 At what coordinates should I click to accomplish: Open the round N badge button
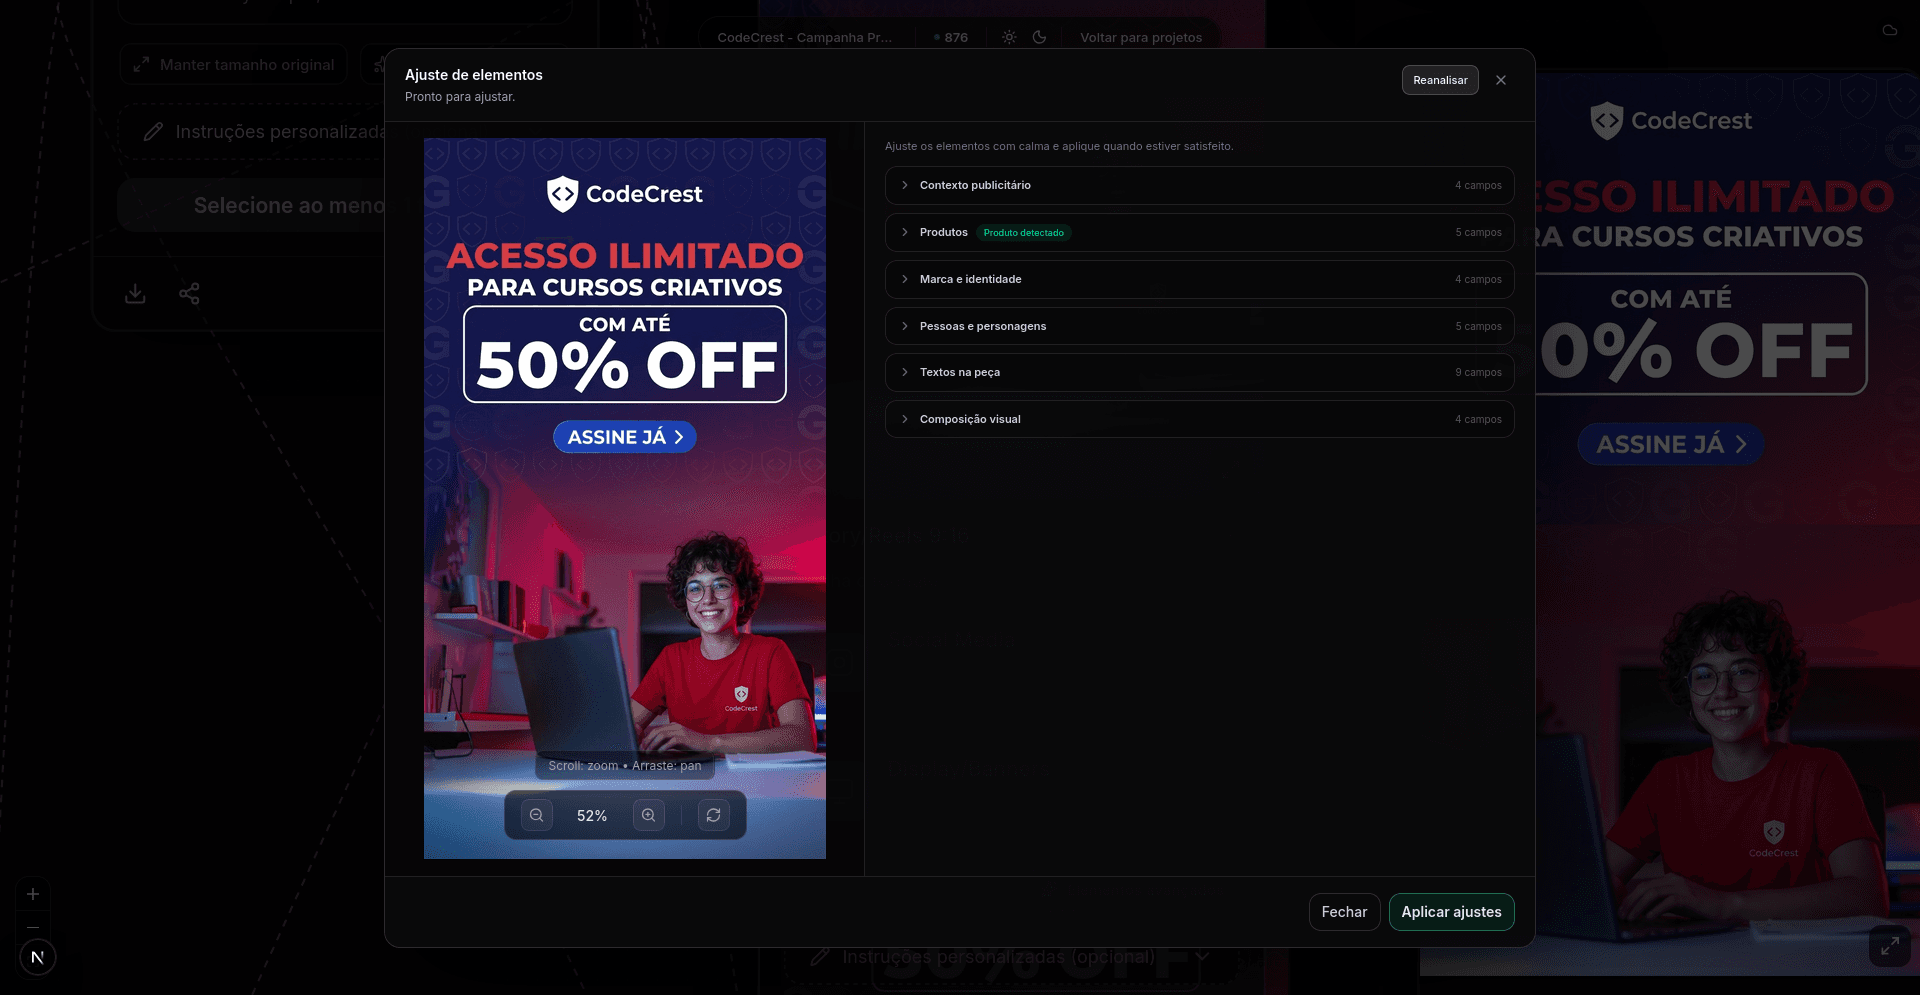(38, 957)
